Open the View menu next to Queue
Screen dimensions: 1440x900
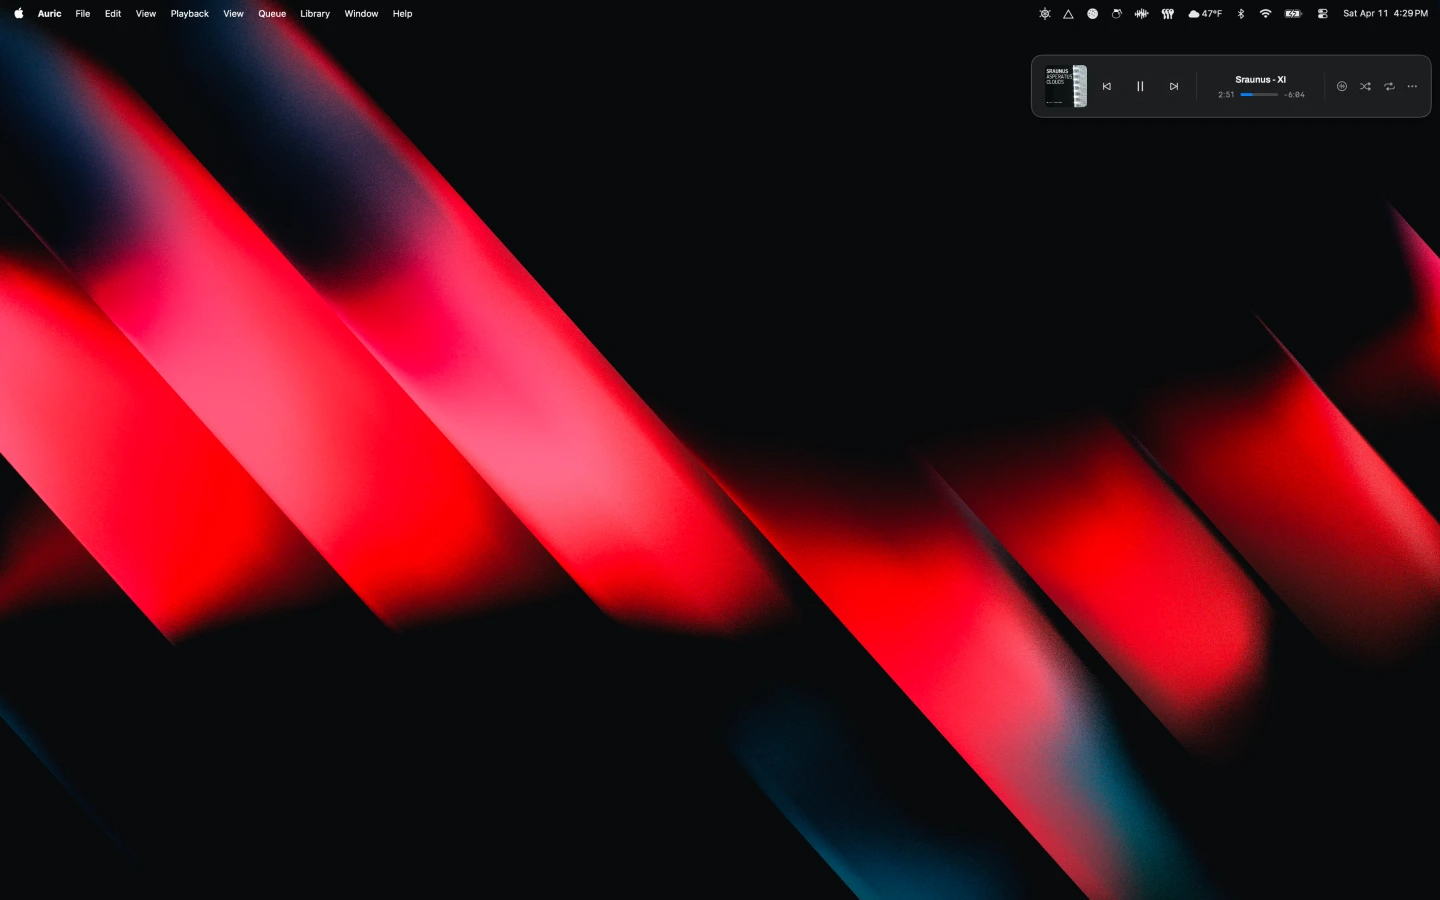[x=233, y=14]
